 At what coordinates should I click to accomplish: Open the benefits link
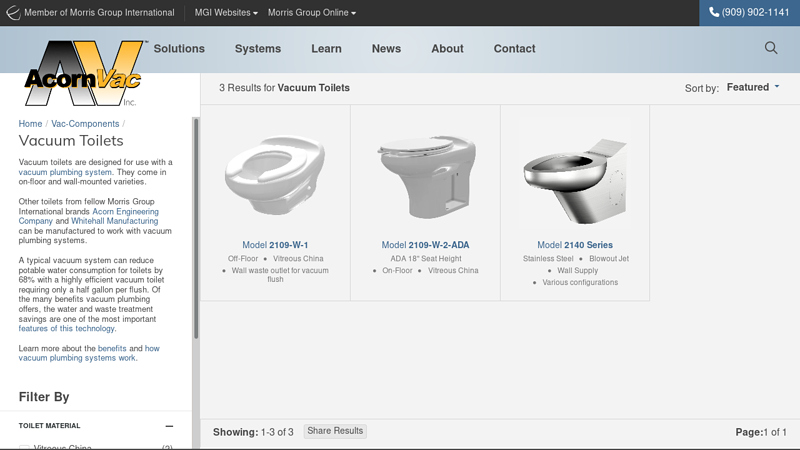(112, 348)
